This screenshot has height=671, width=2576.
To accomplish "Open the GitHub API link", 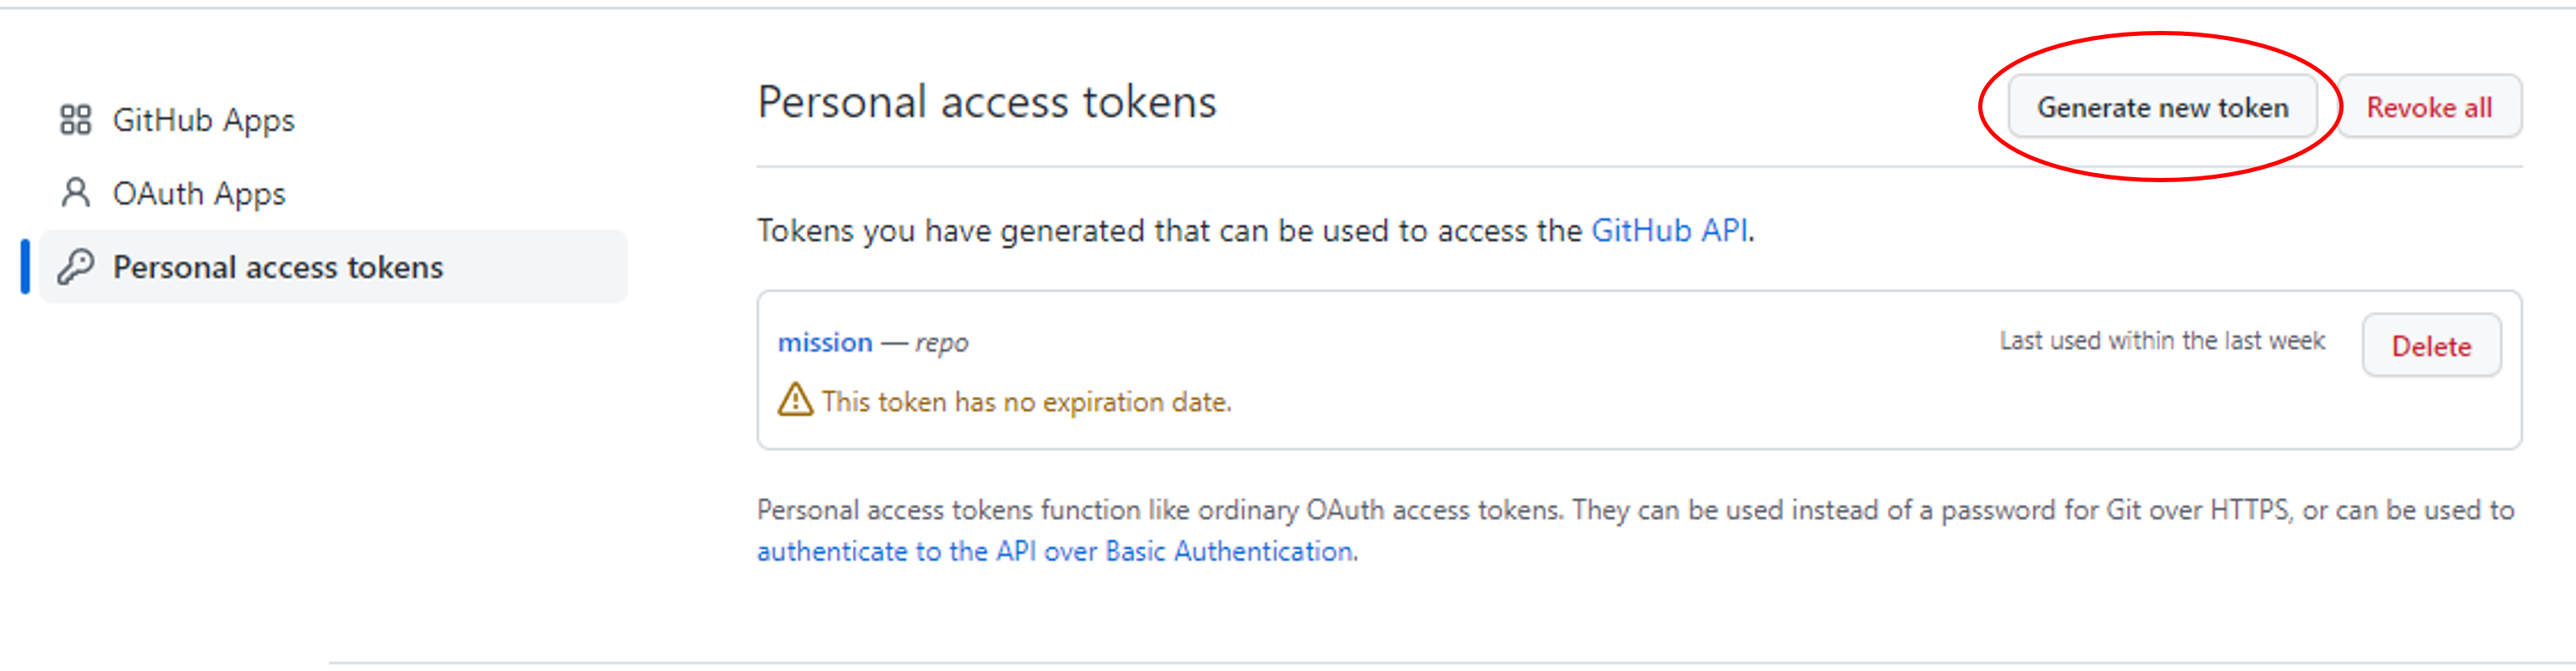I will 1669,231.
